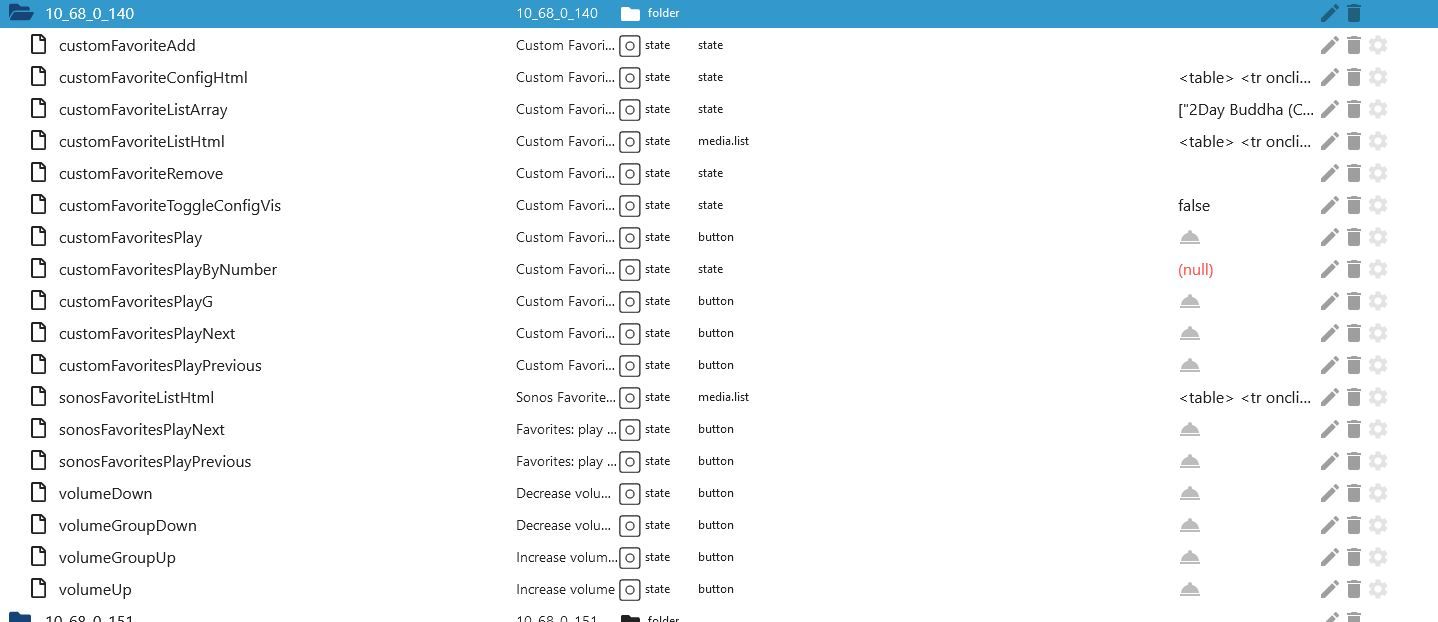Open gear settings for customFavoritesPlayG
Viewport: 1438px width, 622px height.
pos(1378,301)
